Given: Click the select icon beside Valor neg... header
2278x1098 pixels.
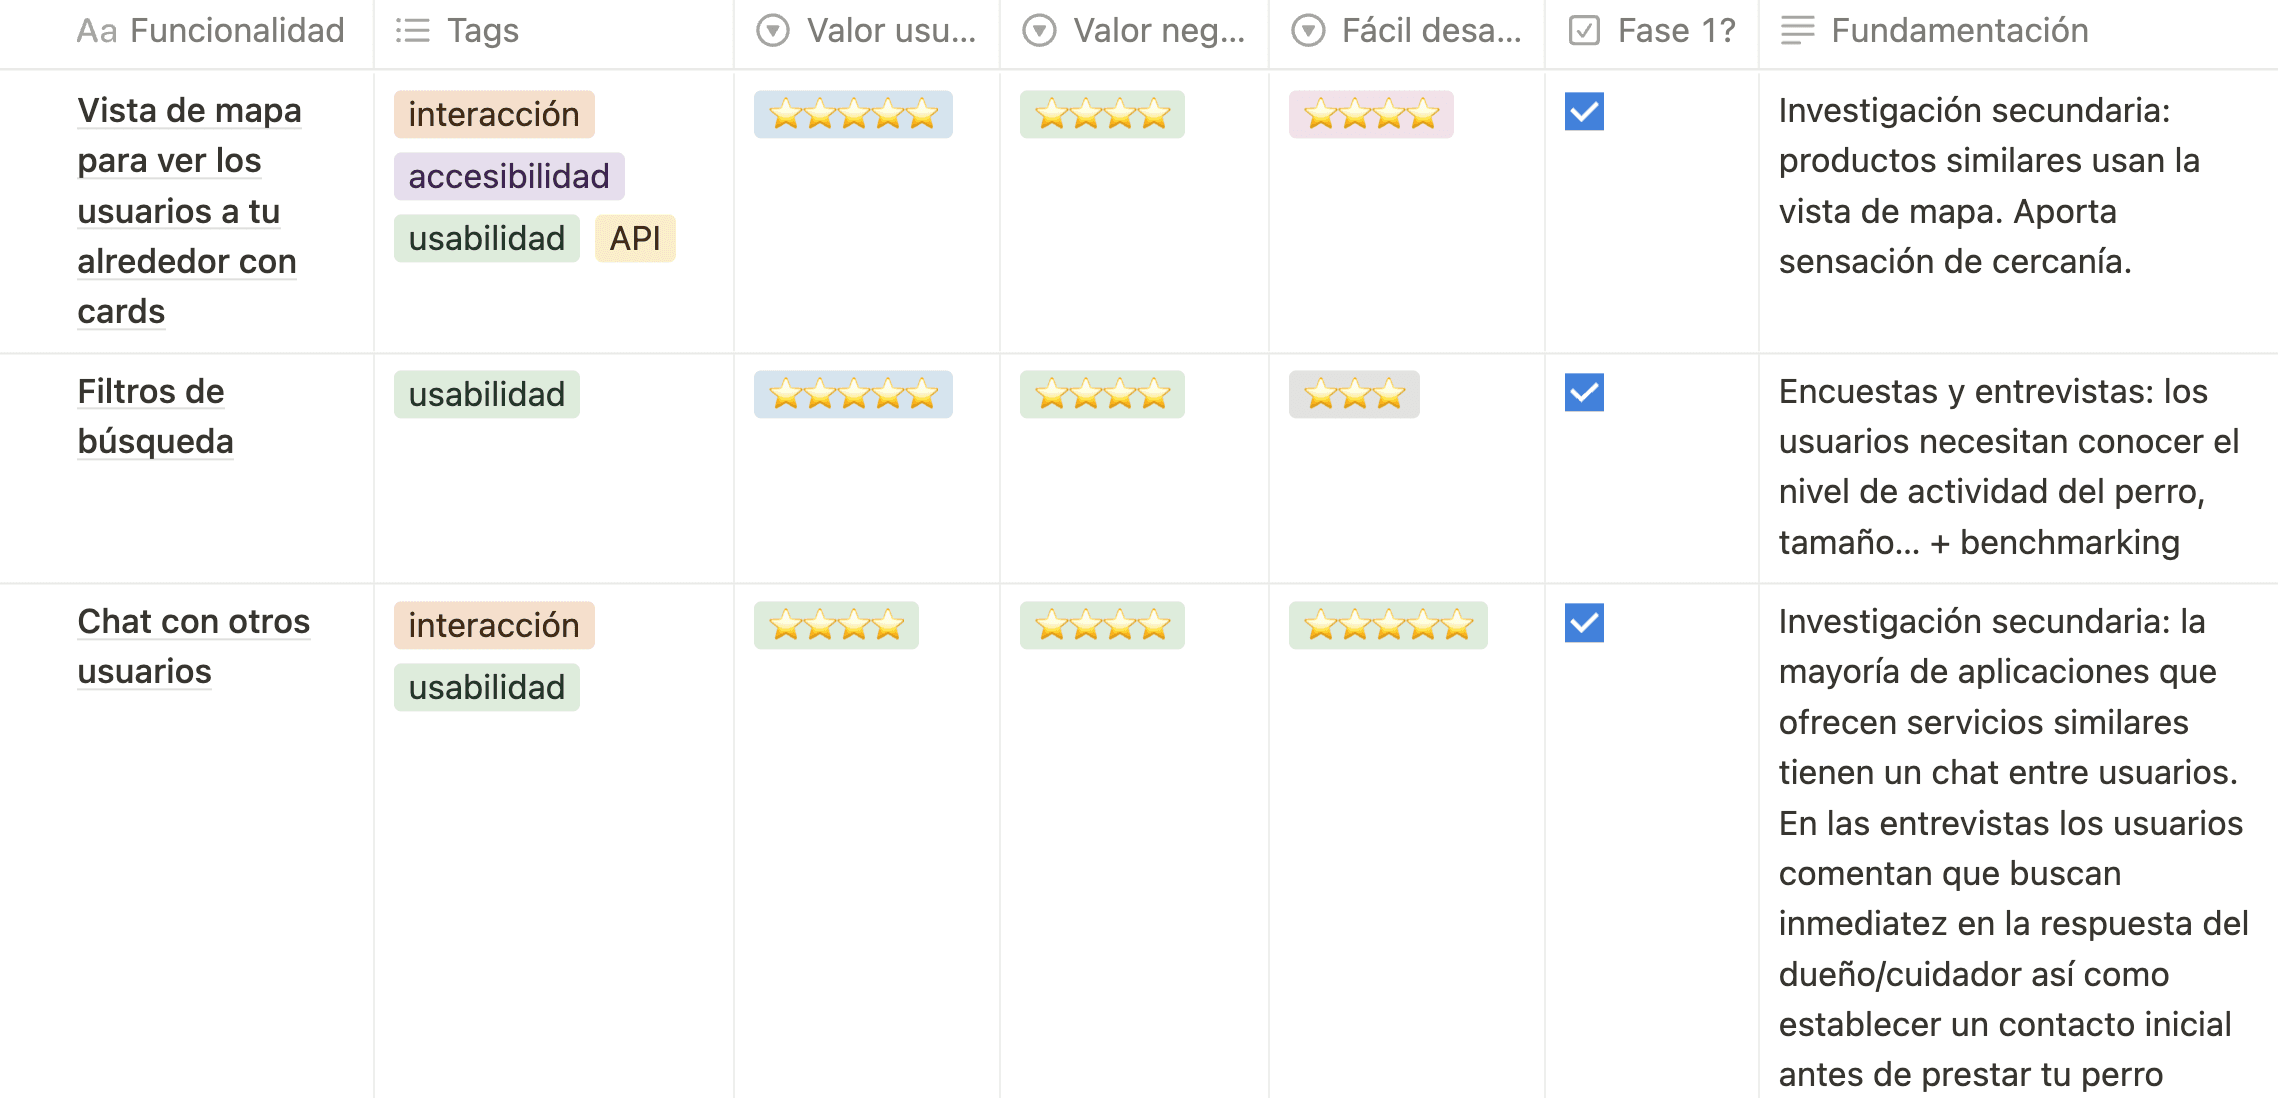Looking at the screenshot, I should (1039, 31).
